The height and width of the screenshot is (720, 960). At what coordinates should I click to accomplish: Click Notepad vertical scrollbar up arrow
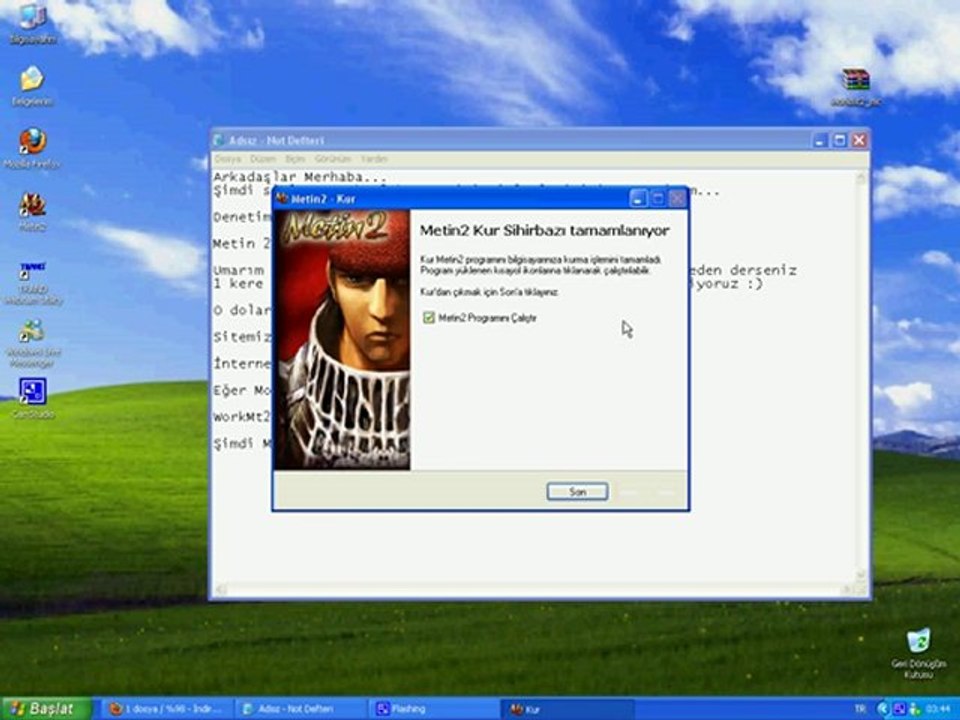click(861, 178)
